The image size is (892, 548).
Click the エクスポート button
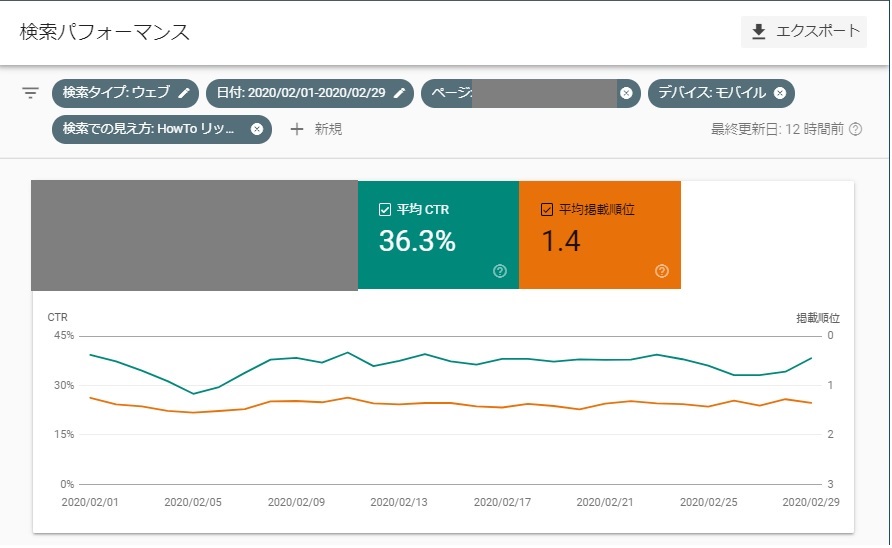(804, 32)
